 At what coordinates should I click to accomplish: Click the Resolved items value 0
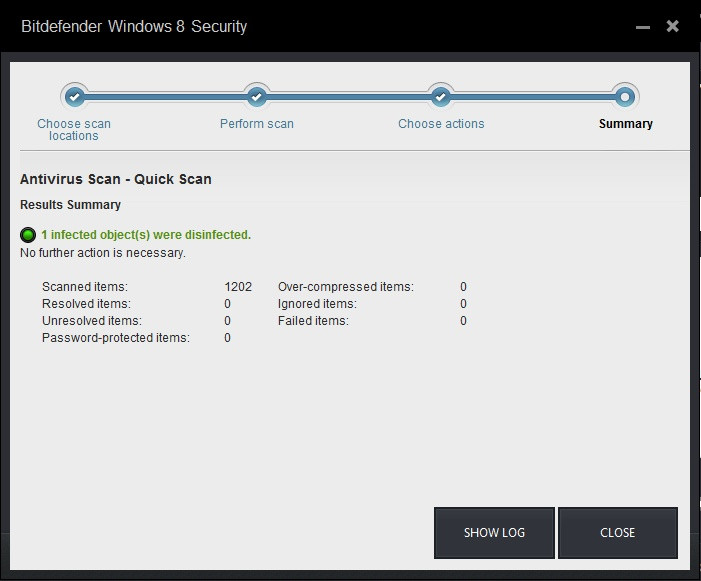coord(228,304)
